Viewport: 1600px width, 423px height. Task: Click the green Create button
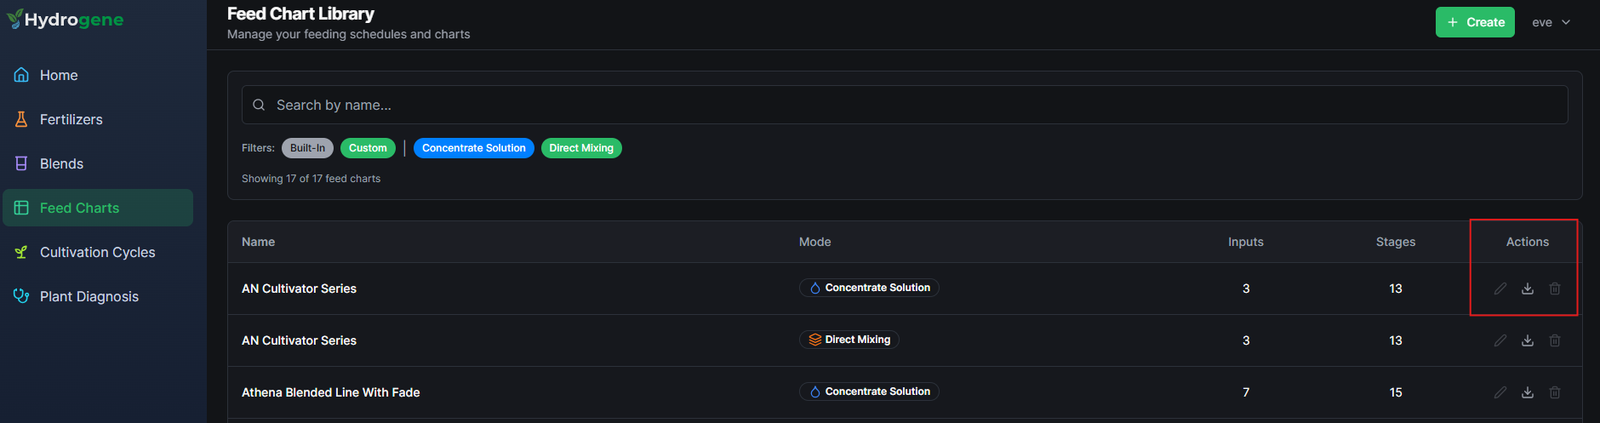pyautogui.click(x=1475, y=22)
